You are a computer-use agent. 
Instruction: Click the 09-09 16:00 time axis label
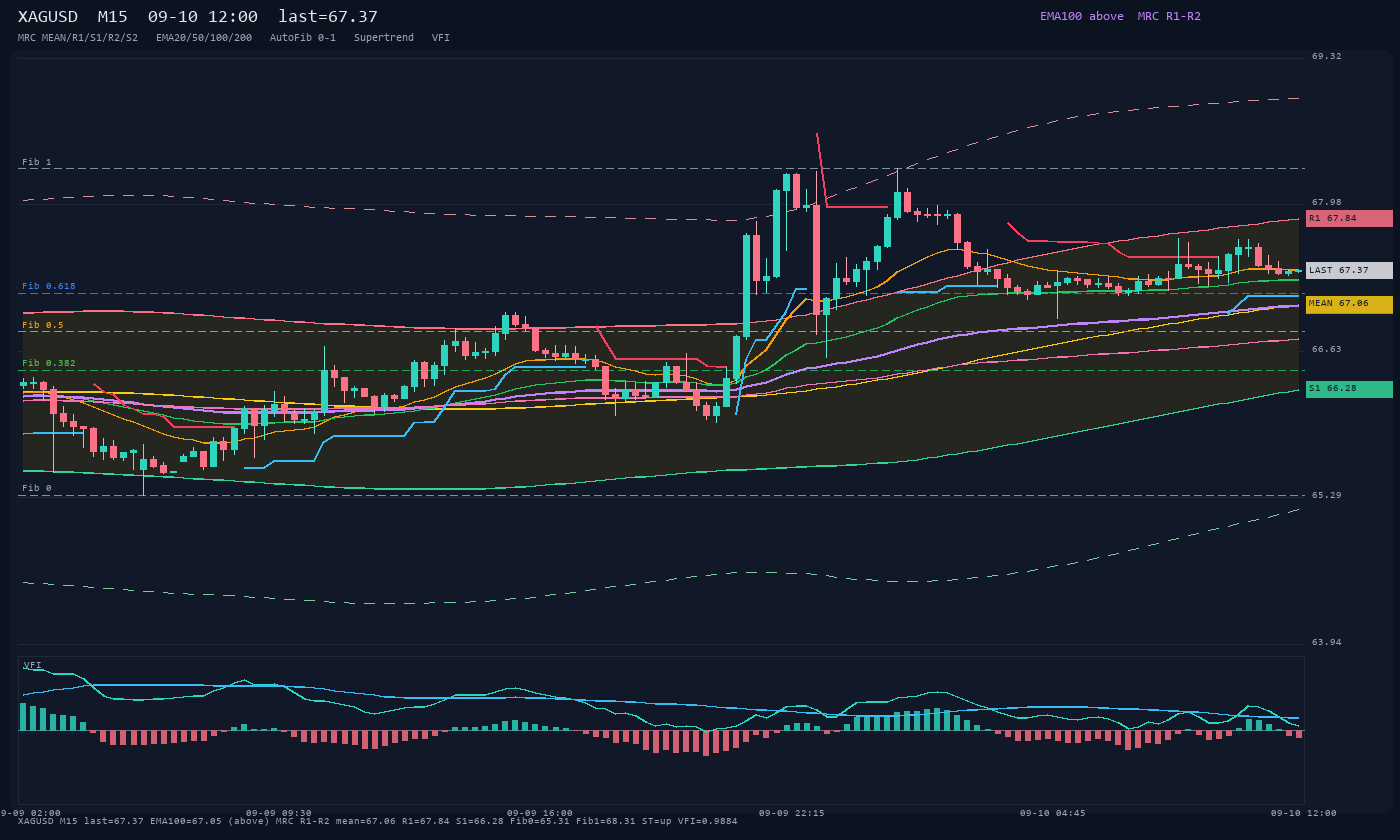coord(540,813)
